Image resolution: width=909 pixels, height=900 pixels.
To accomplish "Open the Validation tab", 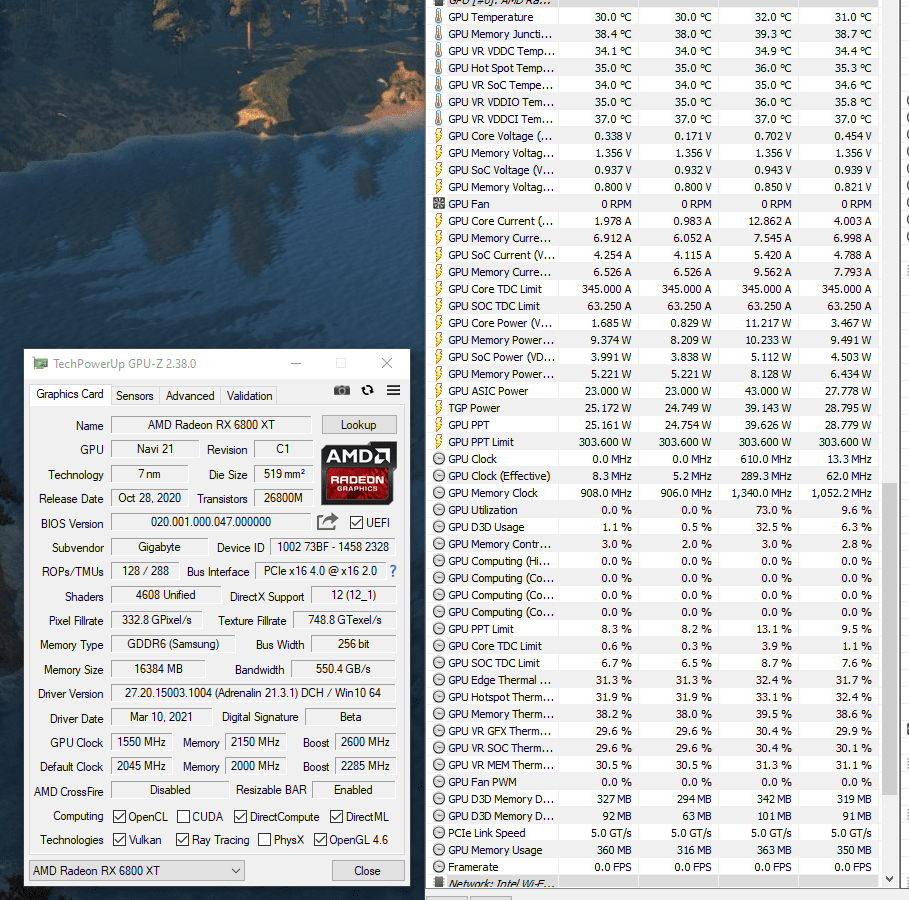I will pos(249,395).
